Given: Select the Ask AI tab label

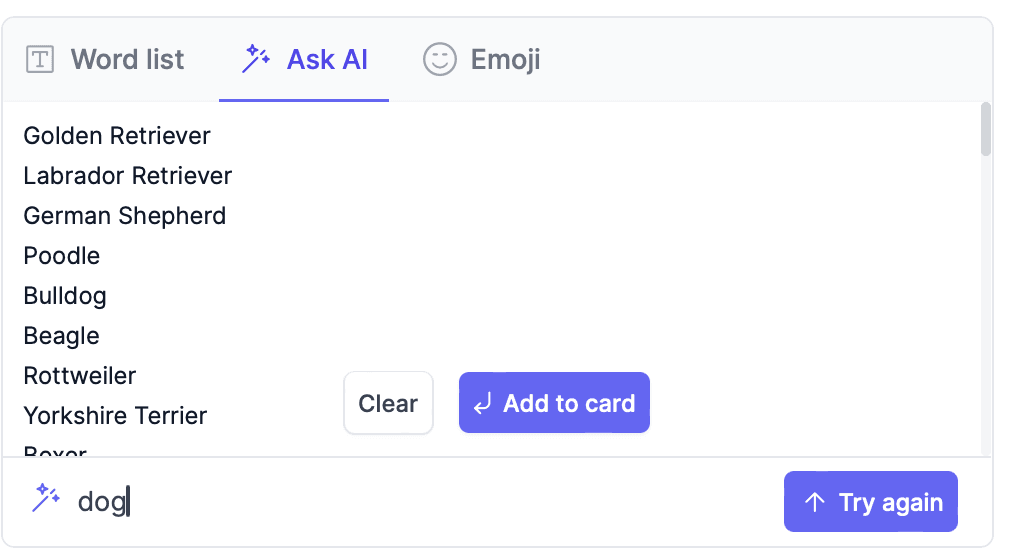Looking at the screenshot, I should coord(327,60).
